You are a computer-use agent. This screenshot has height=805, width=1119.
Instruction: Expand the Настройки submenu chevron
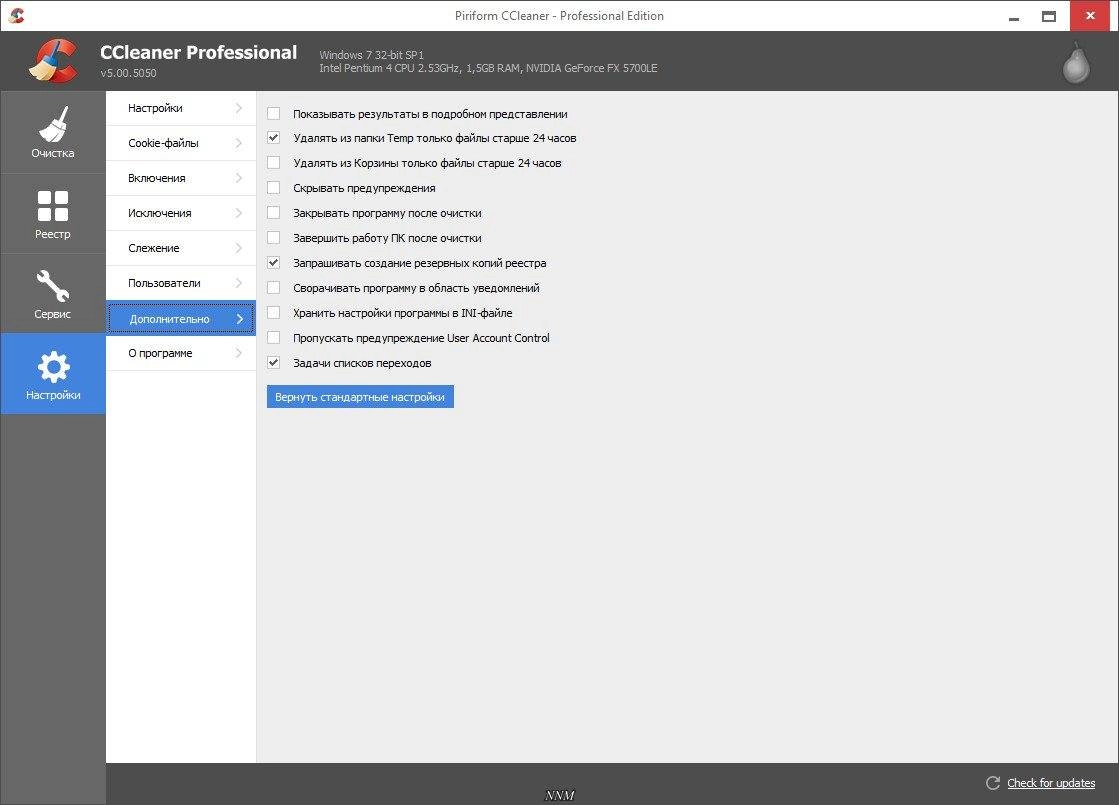(239, 108)
